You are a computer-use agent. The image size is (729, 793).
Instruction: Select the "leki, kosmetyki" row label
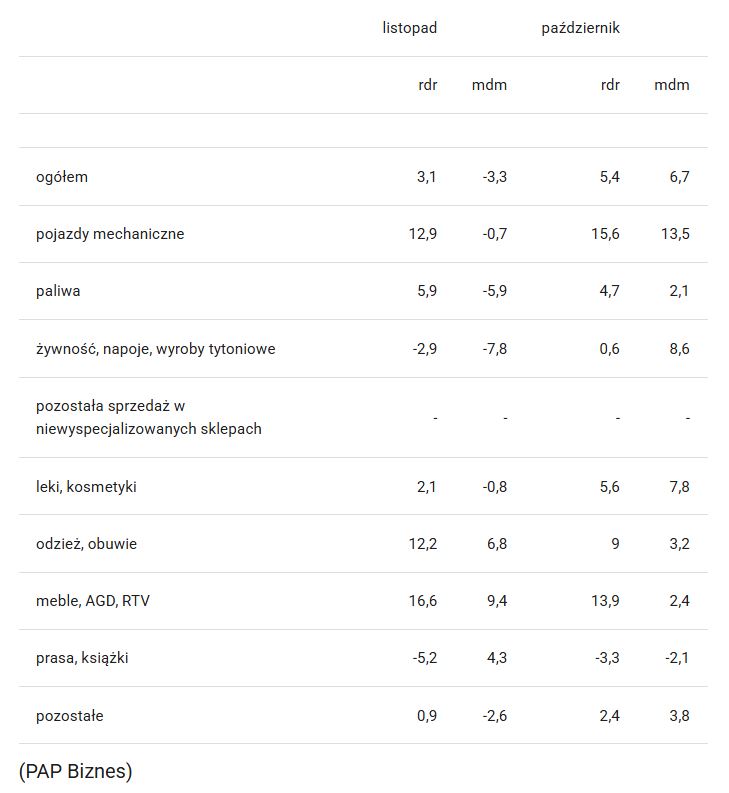[86, 487]
